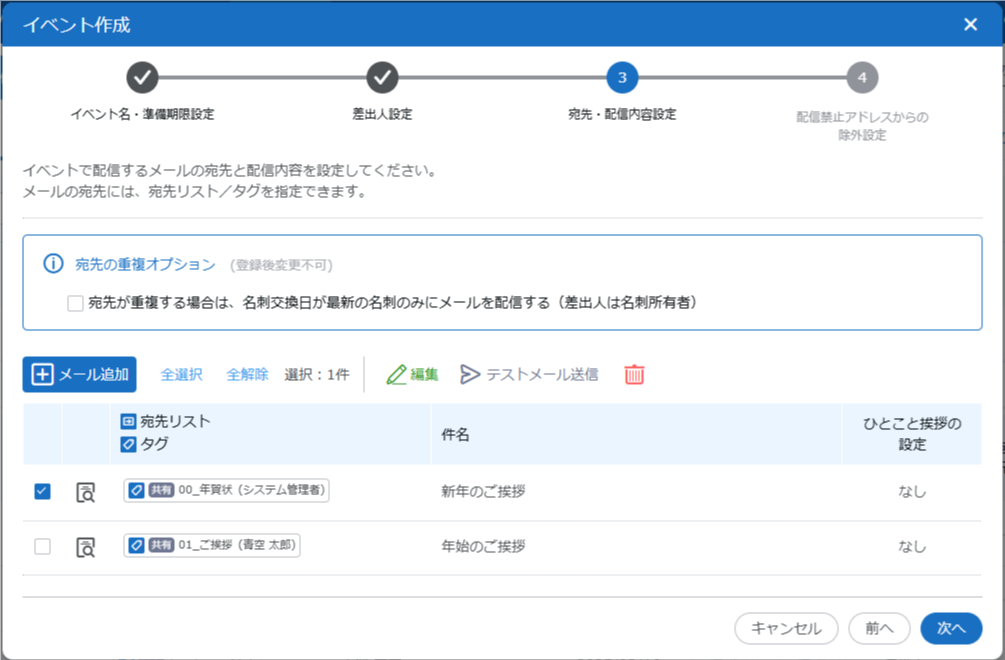Viewport: 1005px width, 660px height.
Task: Click the info icon beside 宛先の重複オプション
Action: pos(53,265)
